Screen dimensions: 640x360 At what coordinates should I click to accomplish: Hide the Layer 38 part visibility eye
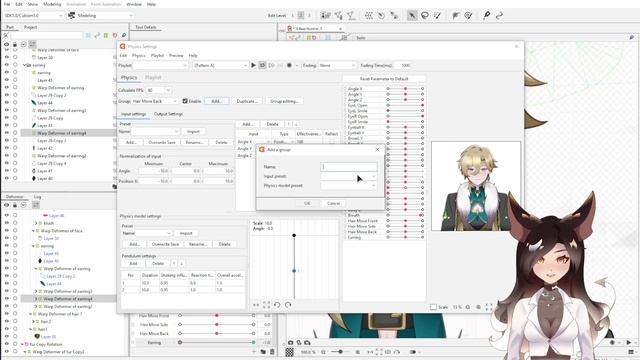[x=7, y=58]
